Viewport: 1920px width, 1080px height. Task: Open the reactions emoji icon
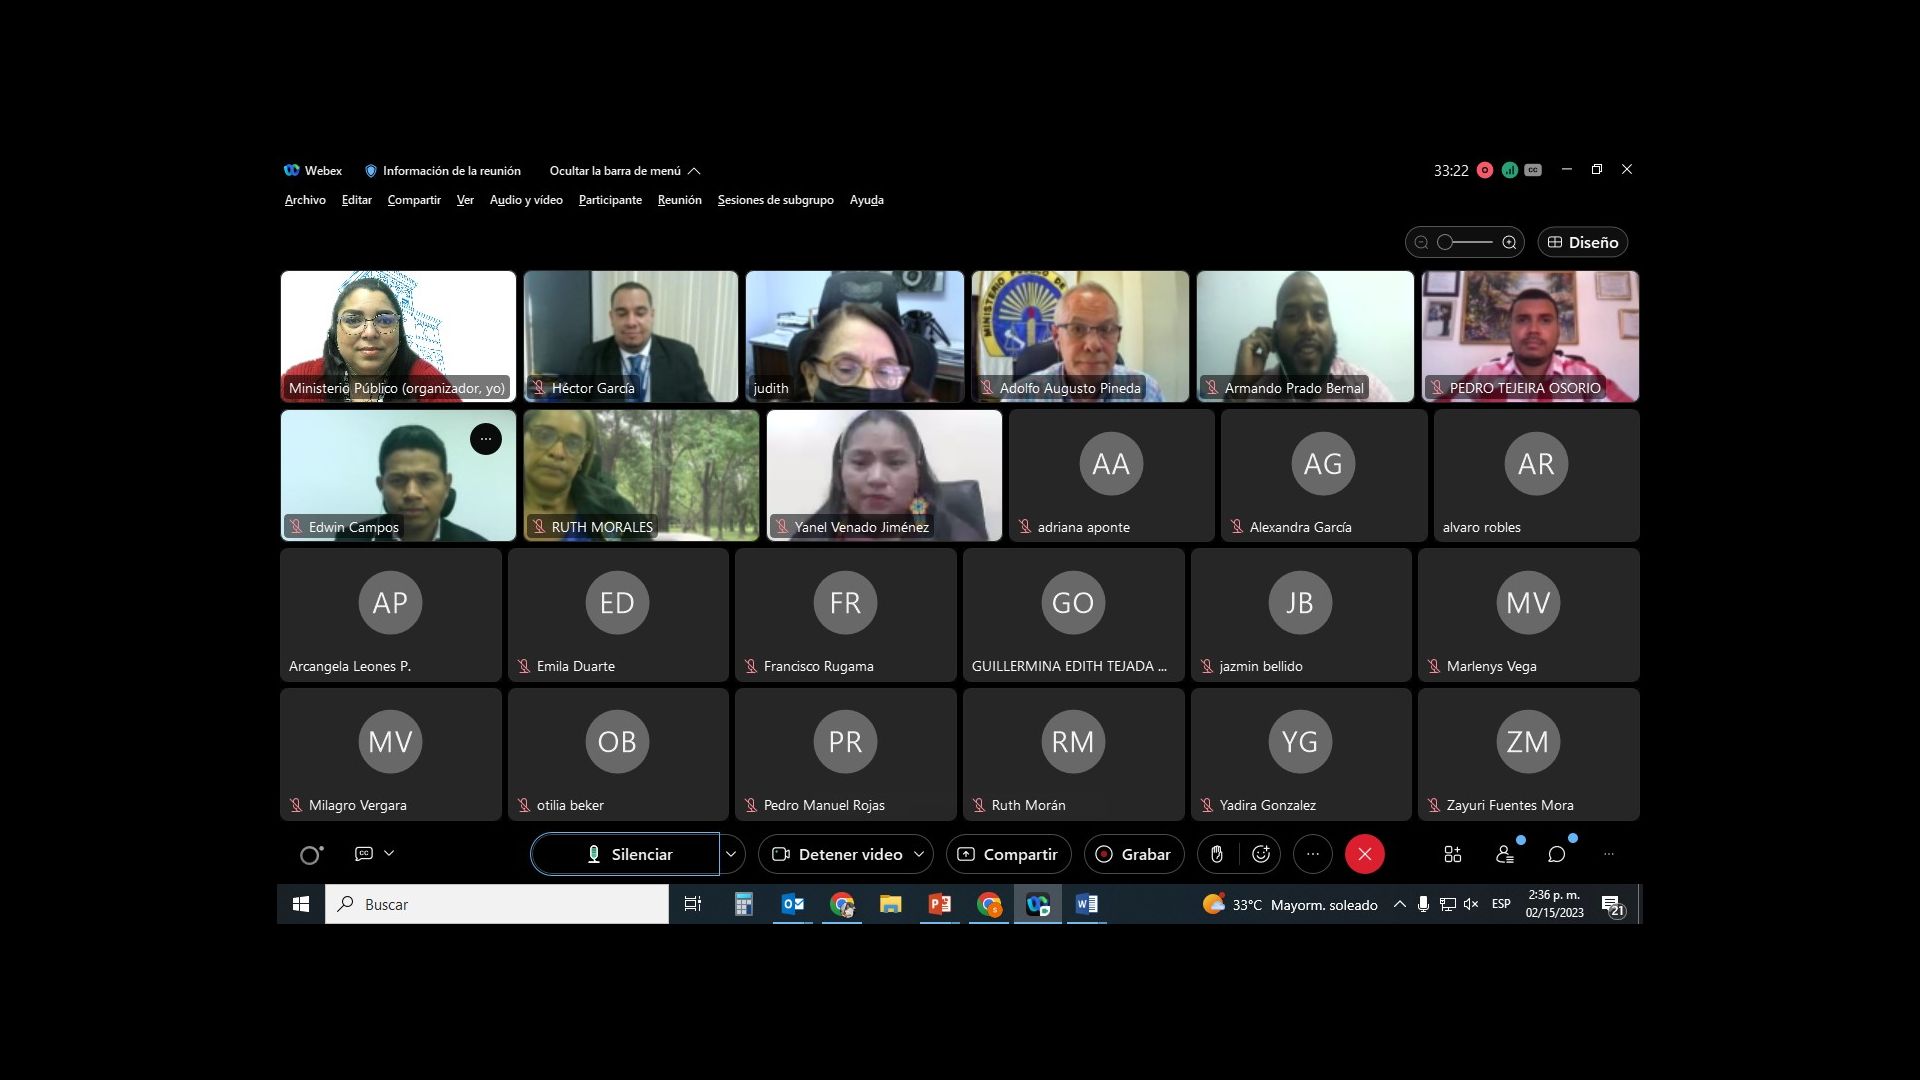pos(1261,854)
